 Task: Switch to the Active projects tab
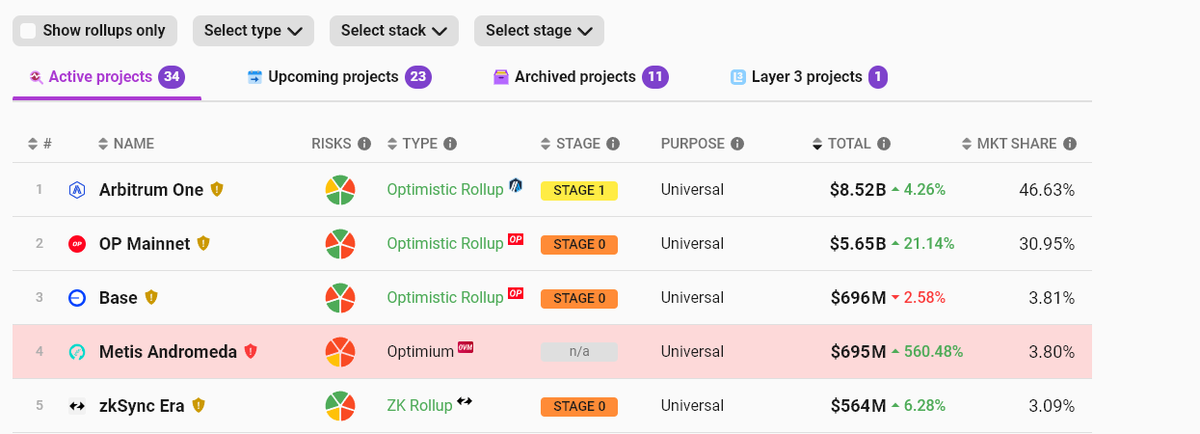pyautogui.click(x=107, y=77)
